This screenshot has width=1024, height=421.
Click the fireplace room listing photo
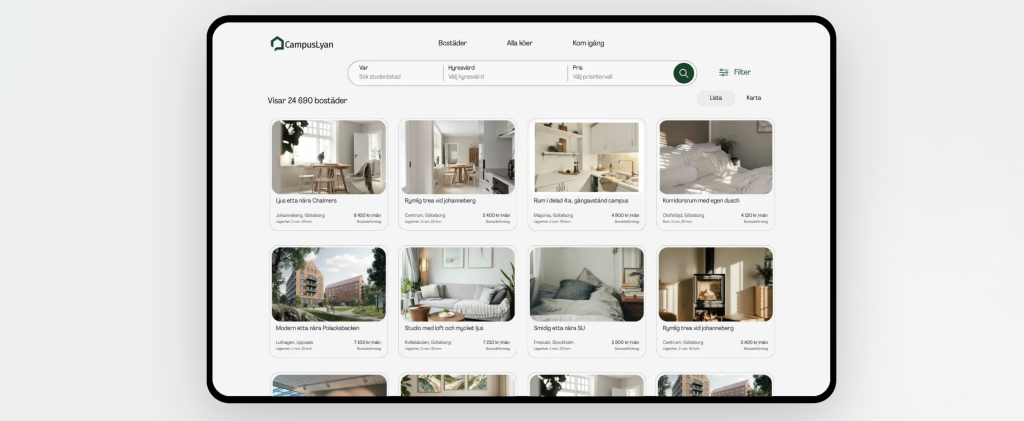click(715, 284)
